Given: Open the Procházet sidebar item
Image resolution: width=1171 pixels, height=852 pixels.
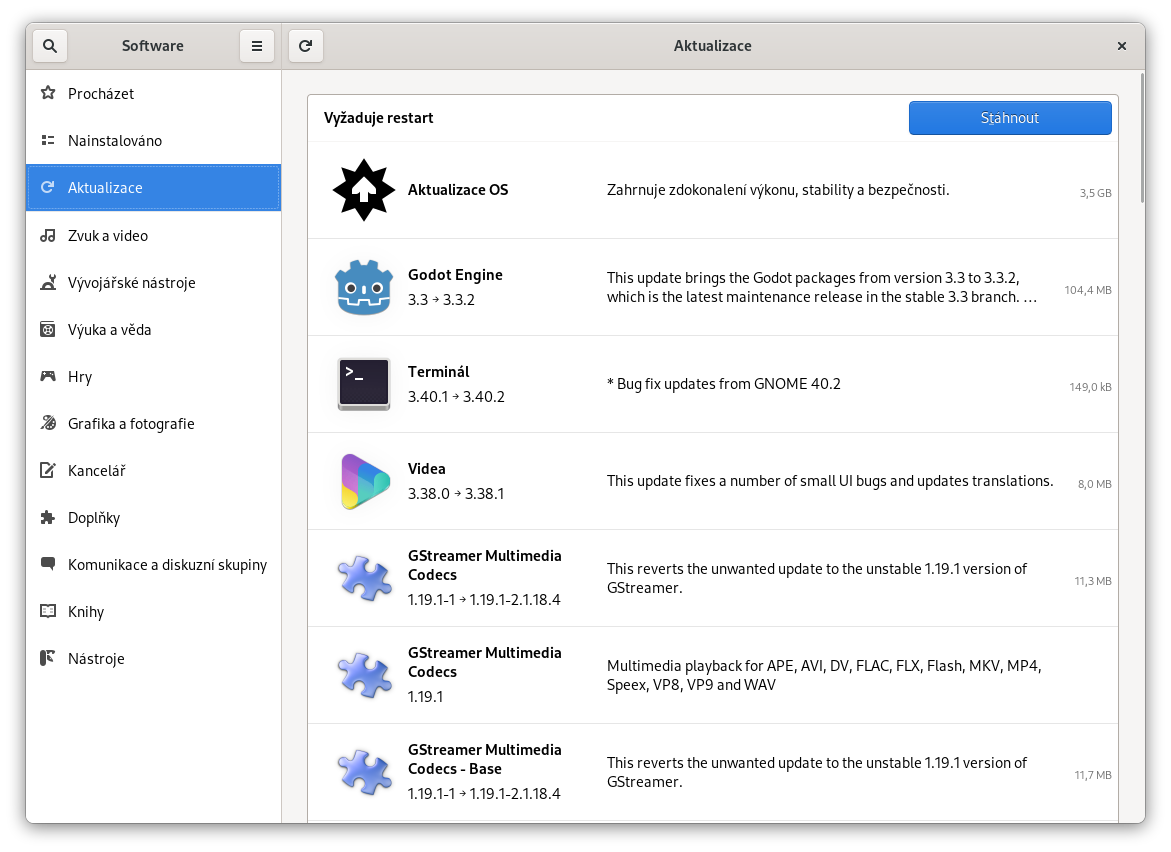Looking at the screenshot, I should (x=100, y=94).
